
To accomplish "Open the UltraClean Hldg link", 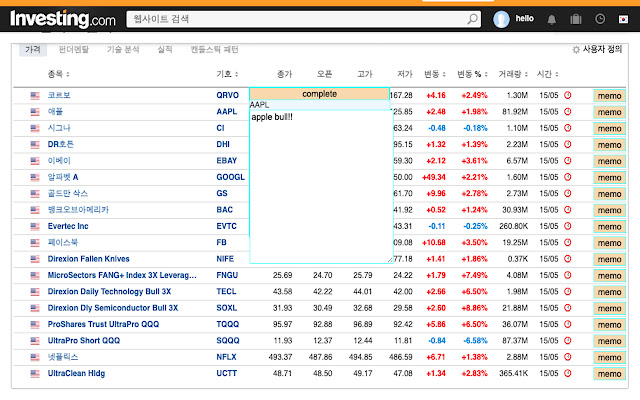I will [76, 373].
